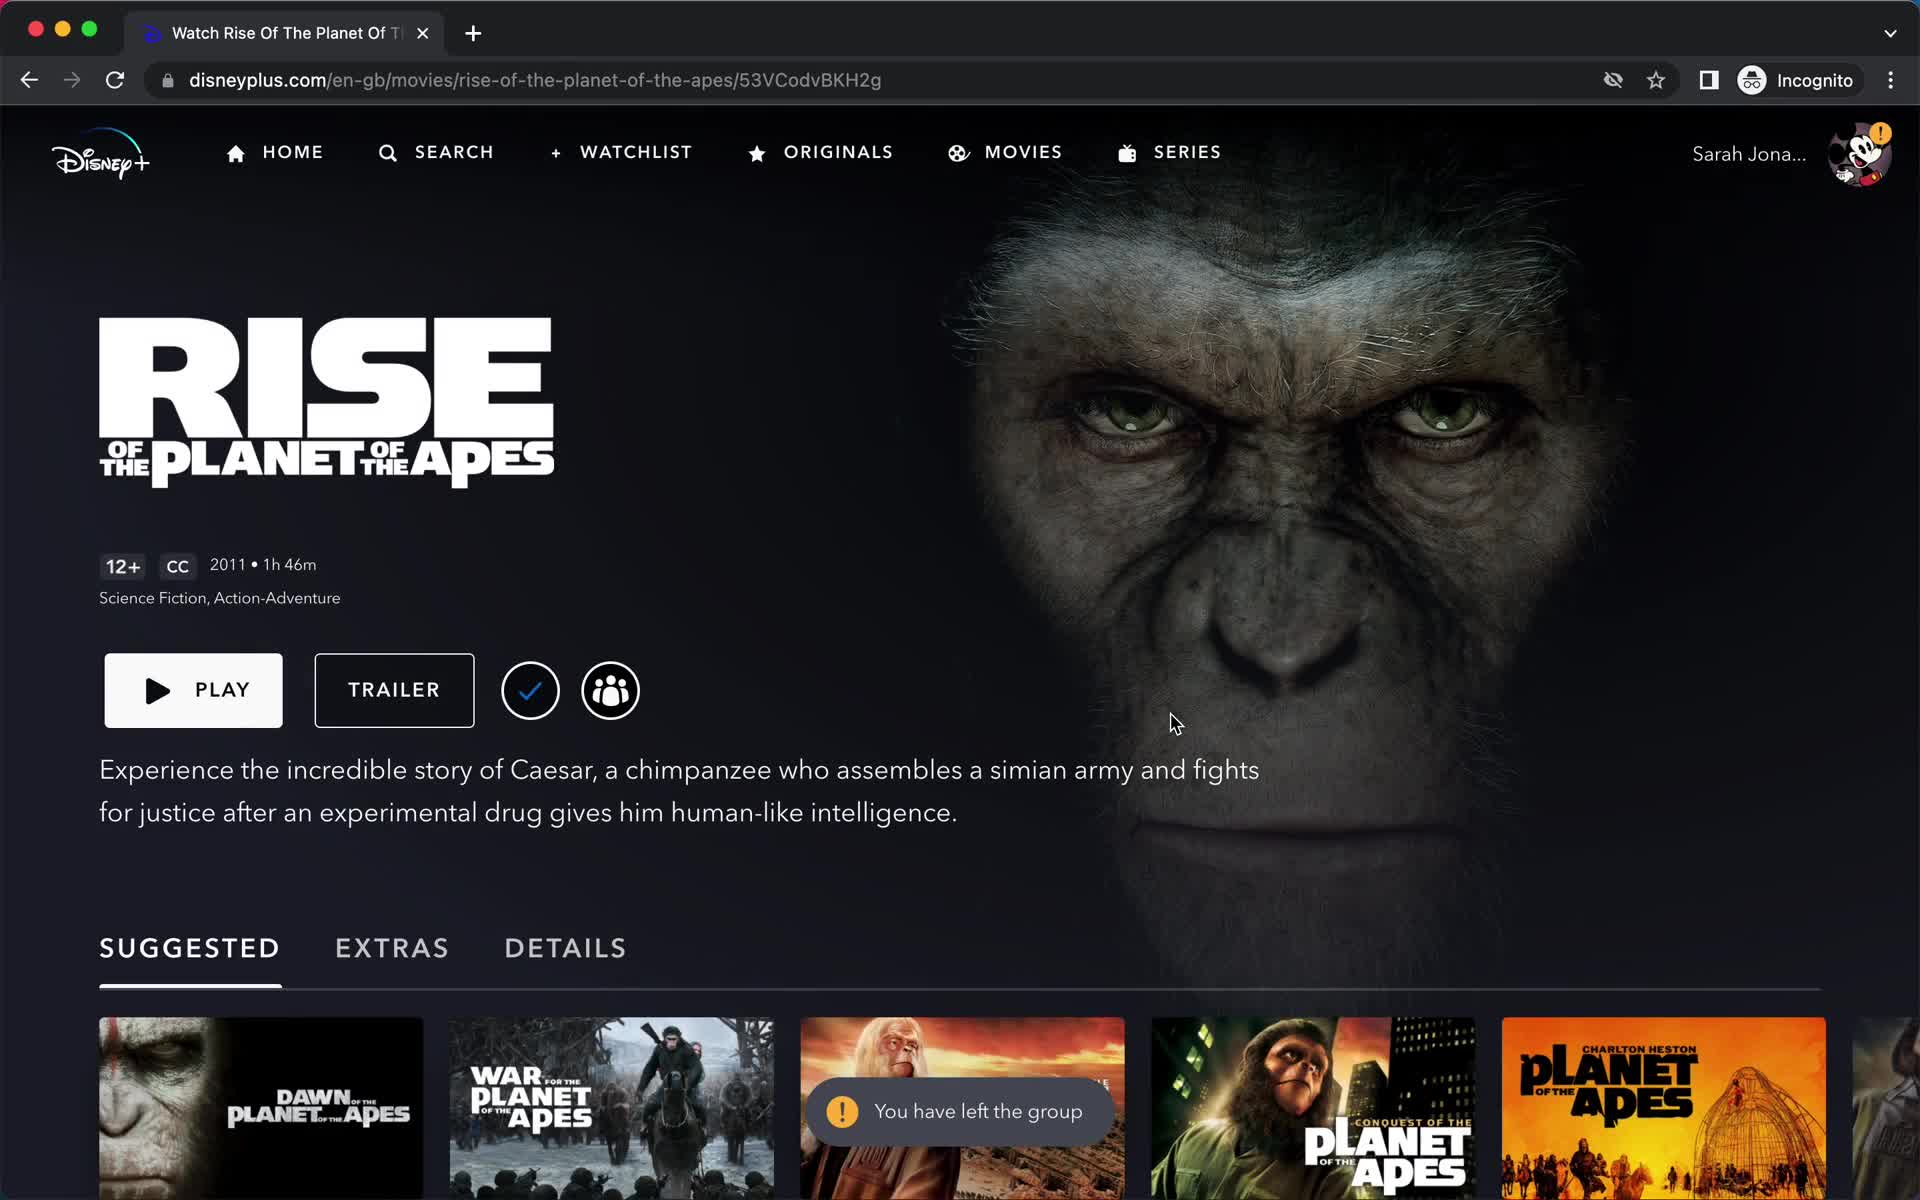Viewport: 1920px width, 1200px height.
Task: Click the '2011 • 1h 46m' text
Action: click(263, 565)
